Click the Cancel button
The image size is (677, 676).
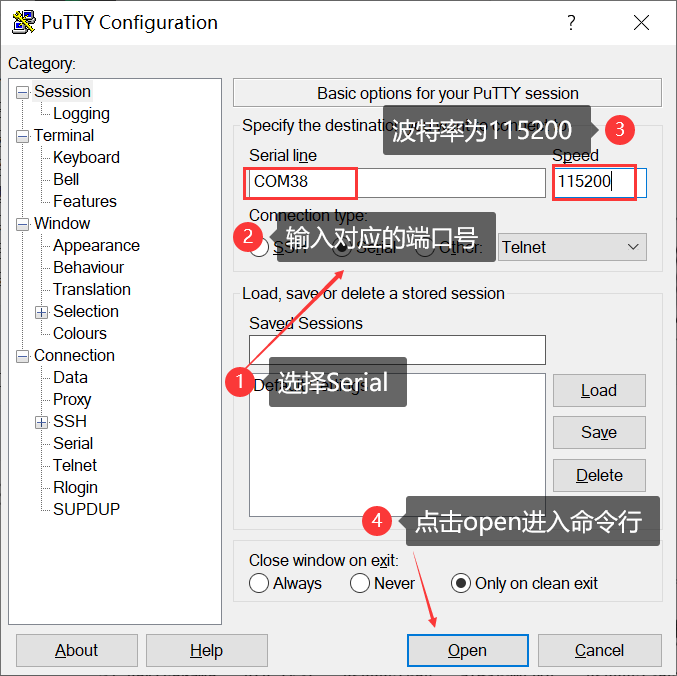(x=600, y=651)
